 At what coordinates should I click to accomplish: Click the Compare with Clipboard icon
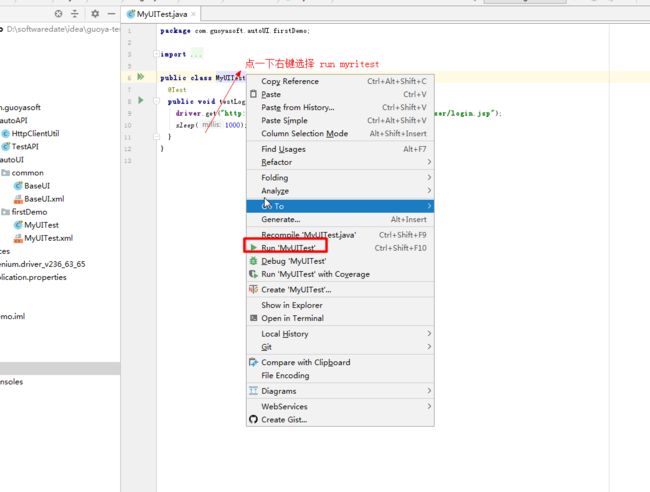coord(253,362)
